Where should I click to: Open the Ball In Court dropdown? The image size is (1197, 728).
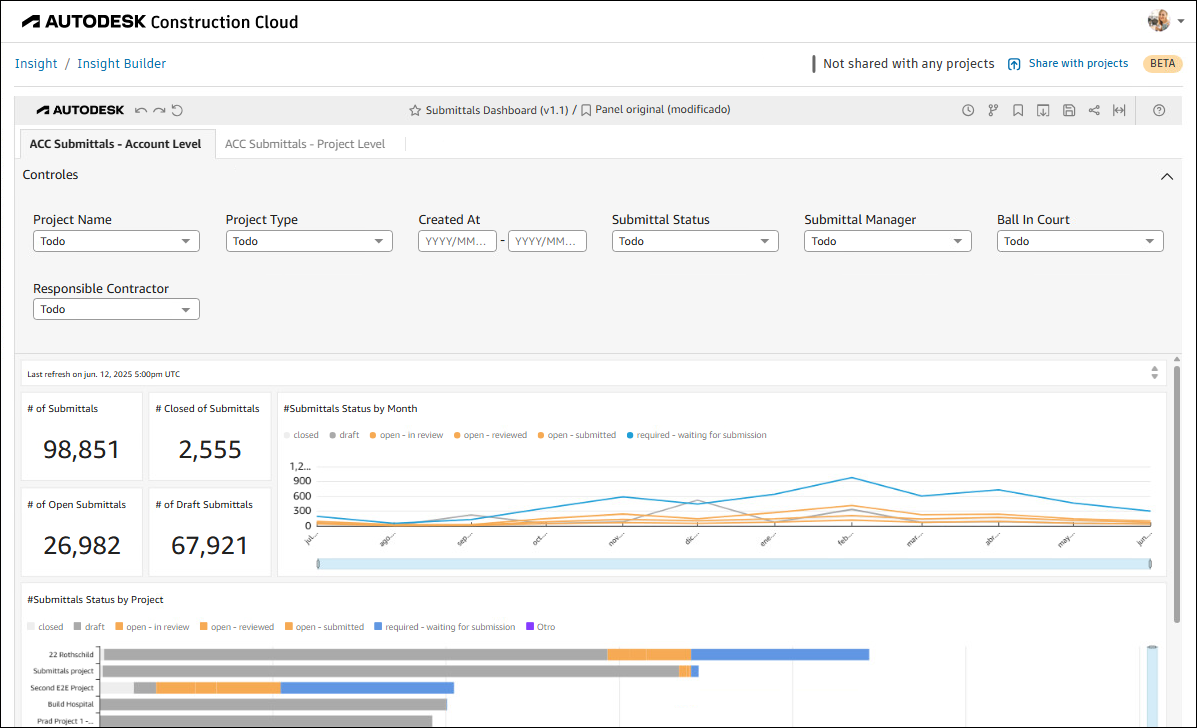tap(1080, 240)
